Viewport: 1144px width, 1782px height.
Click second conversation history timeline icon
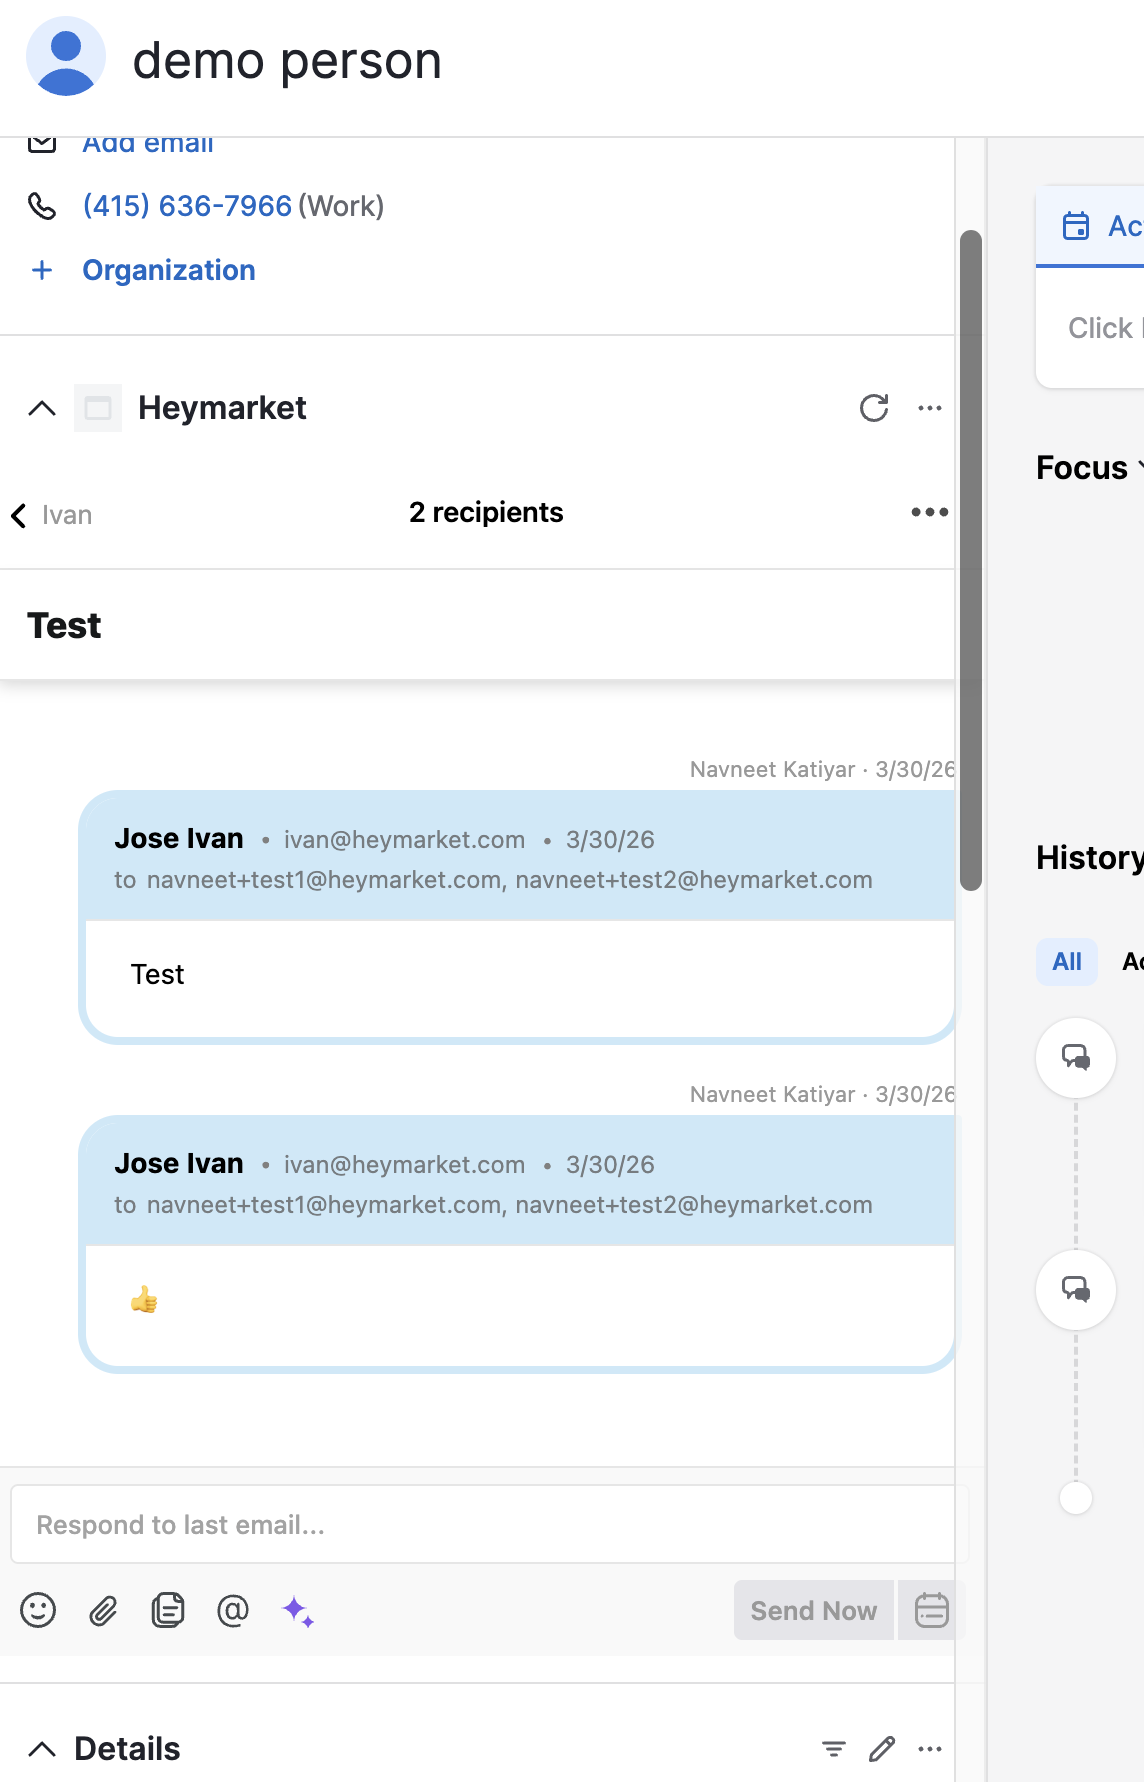click(1076, 1290)
